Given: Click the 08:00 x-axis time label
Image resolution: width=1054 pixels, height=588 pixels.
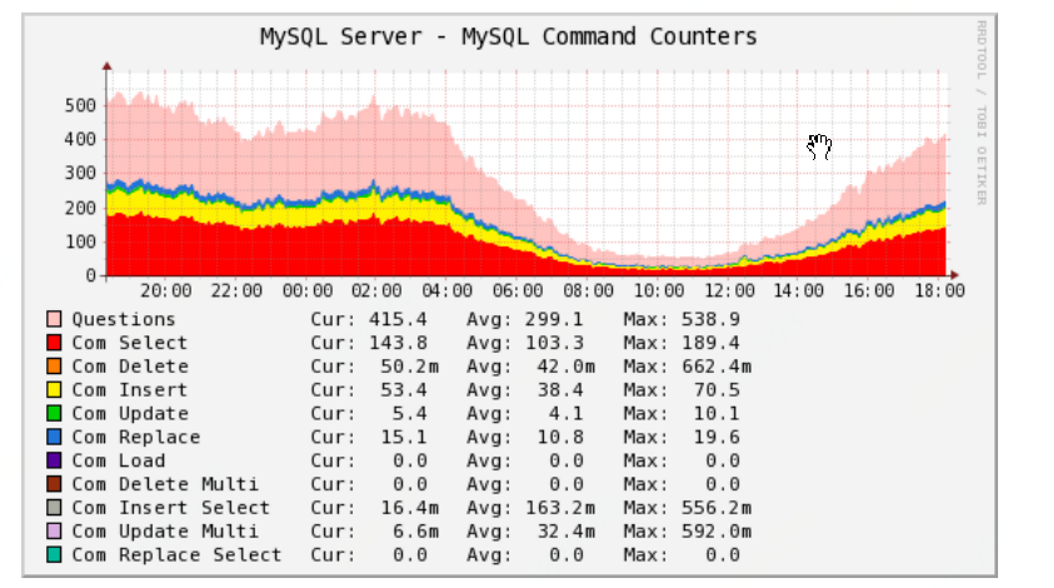Looking at the screenshot, I should click(x=588, y=290).
